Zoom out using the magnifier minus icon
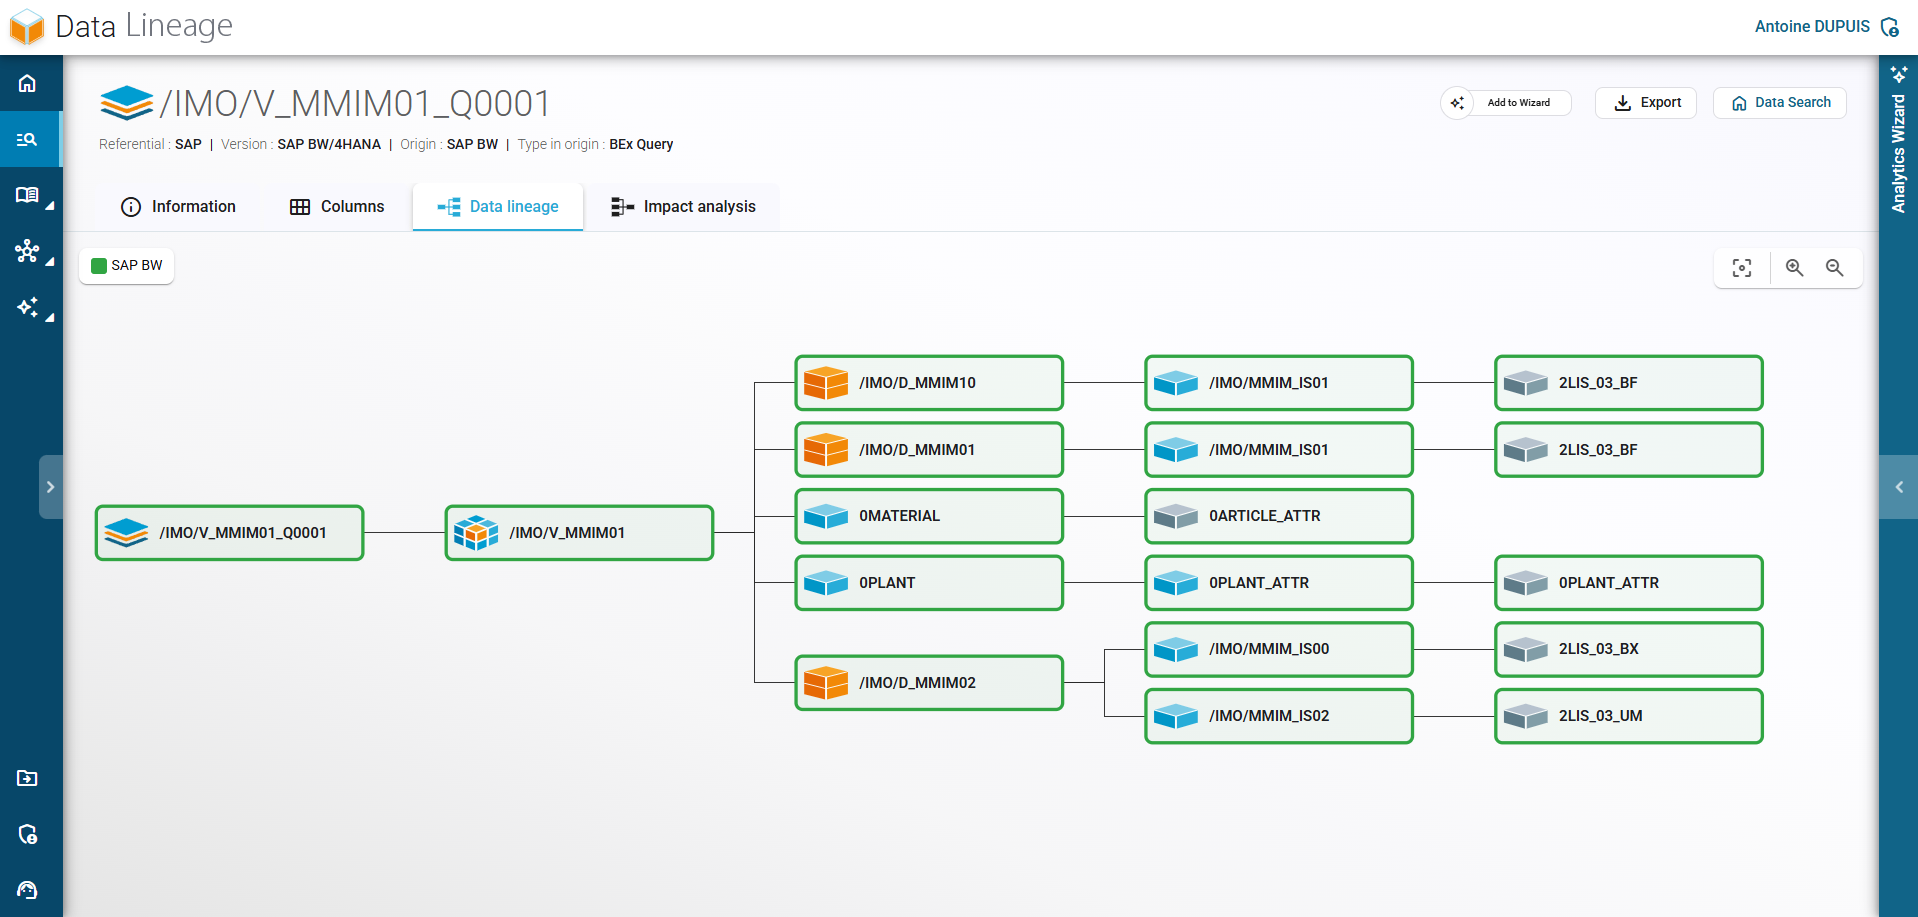 (1835, 268)
